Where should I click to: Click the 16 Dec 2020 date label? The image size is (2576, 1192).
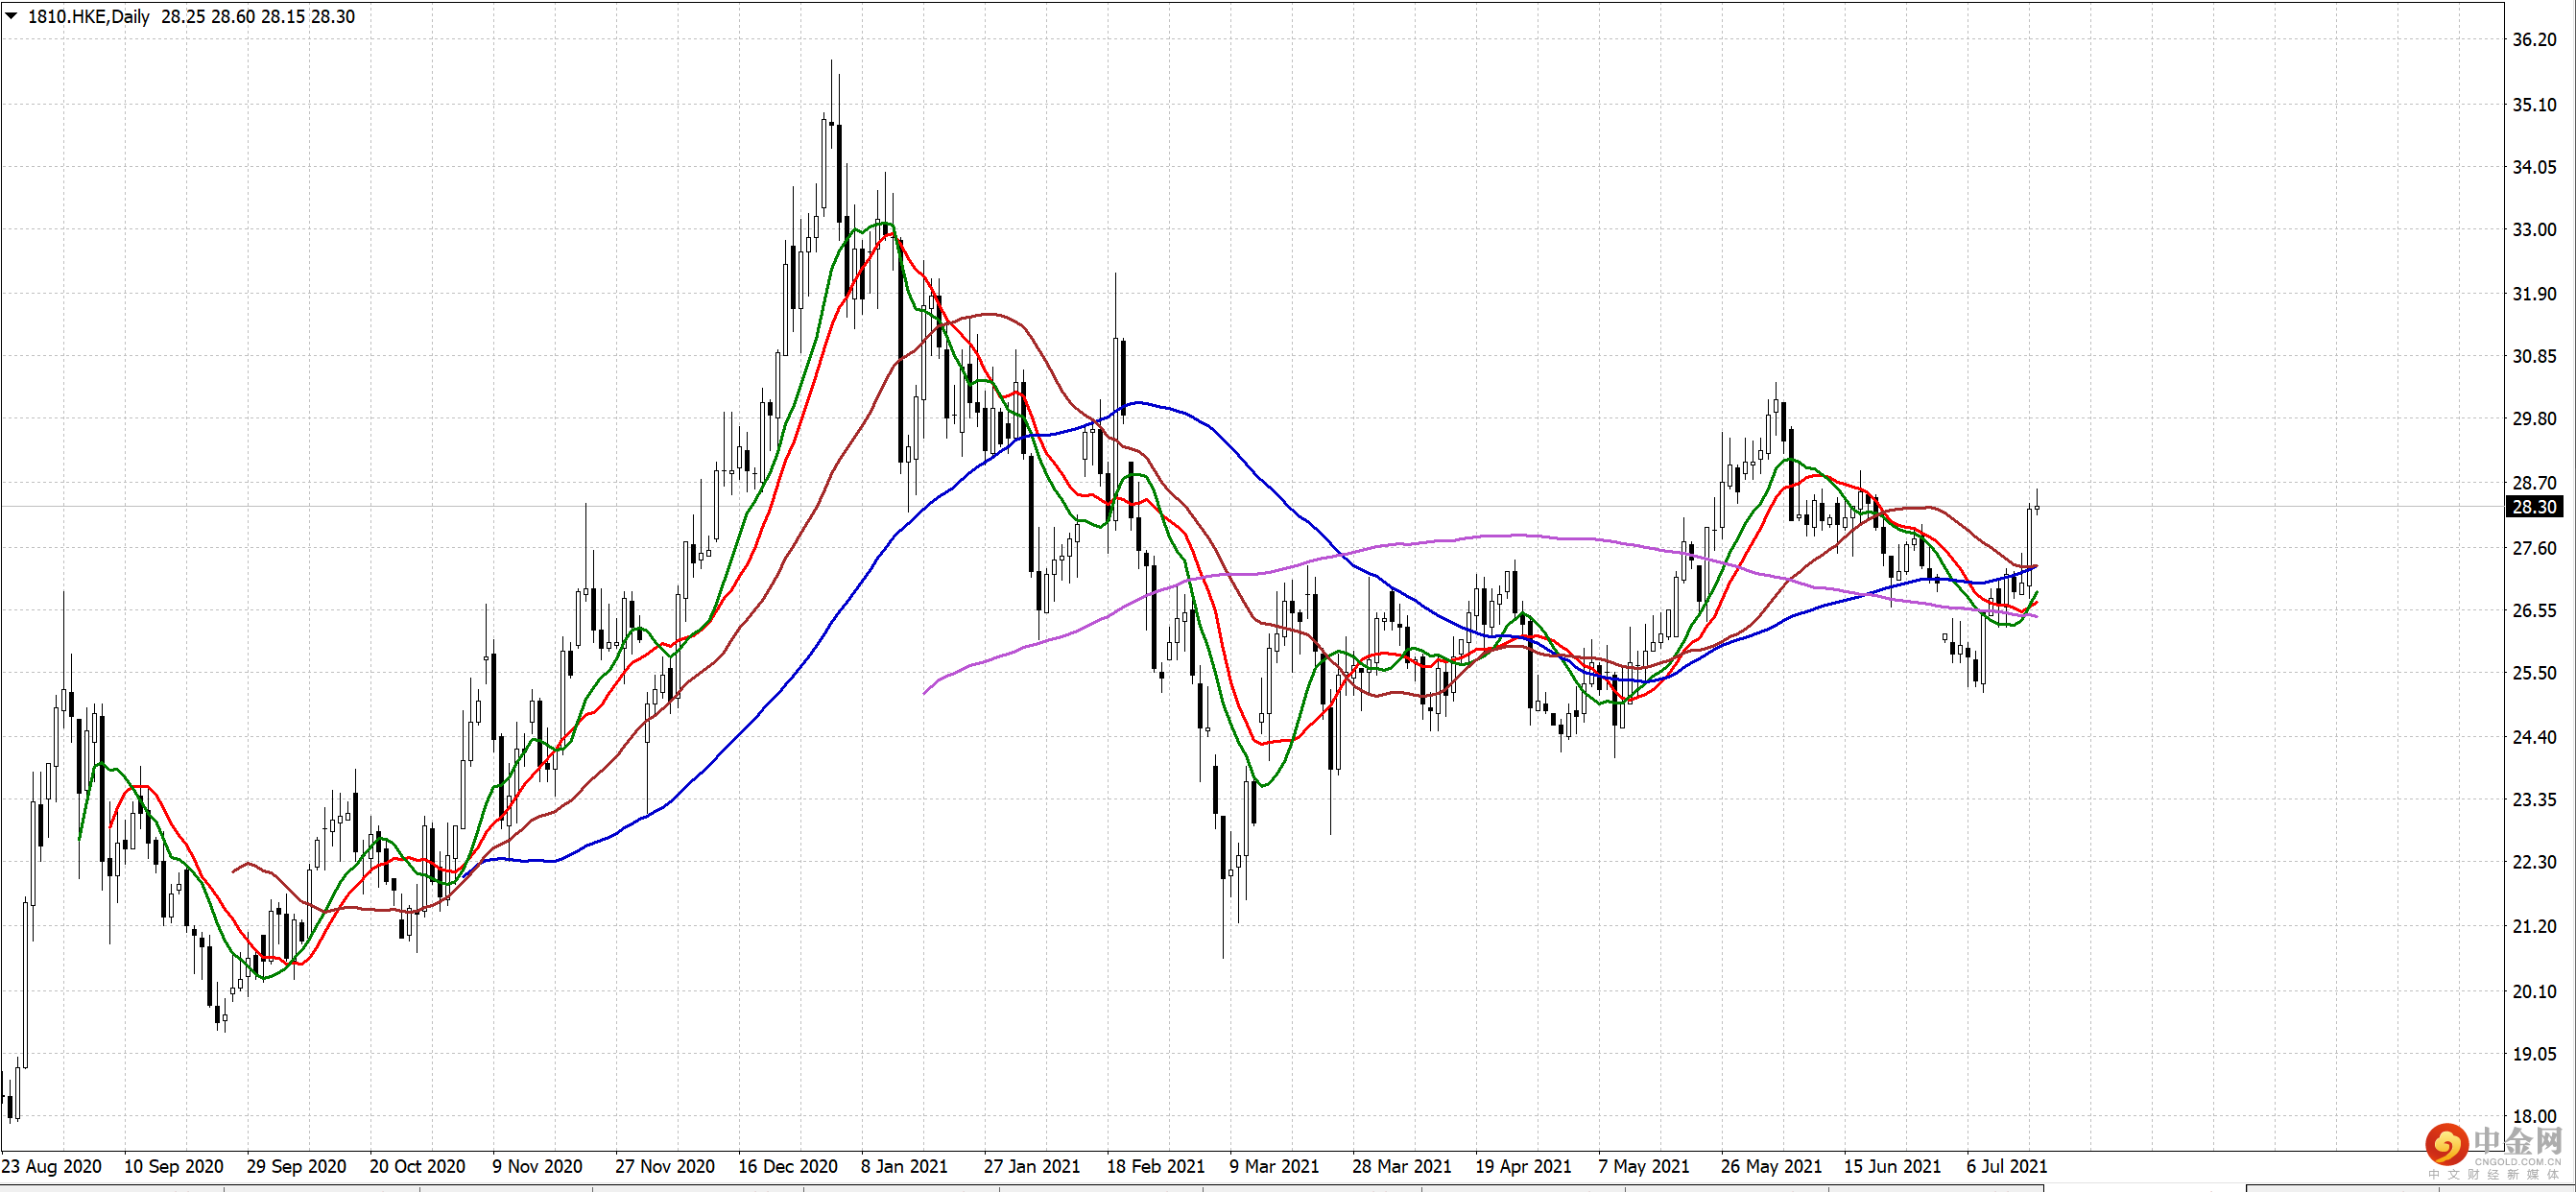pos(788,1166)
